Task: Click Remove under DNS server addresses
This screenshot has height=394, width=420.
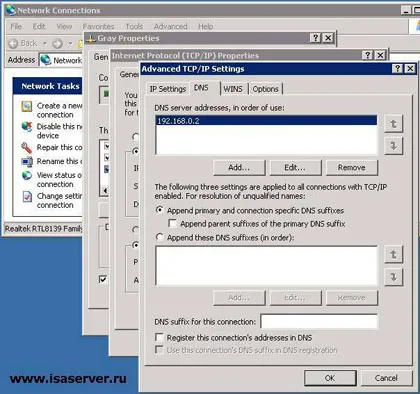Action: click(352, 168)
